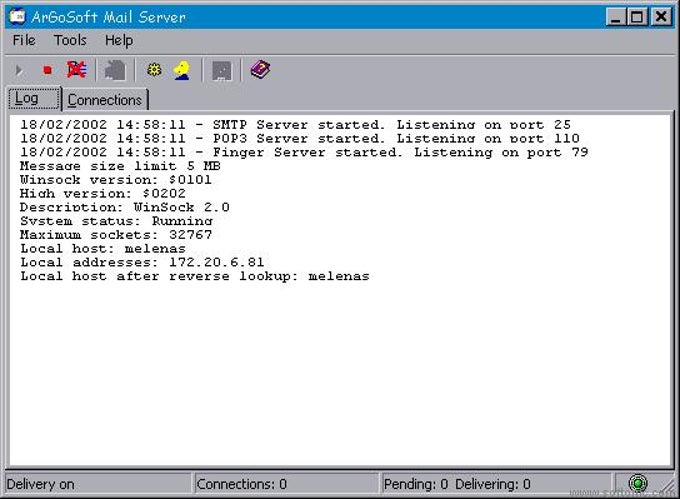This screenshot has height=499, width=680.
Task: Click the Message size limit 5 MB line
Action: coord(120,166)
